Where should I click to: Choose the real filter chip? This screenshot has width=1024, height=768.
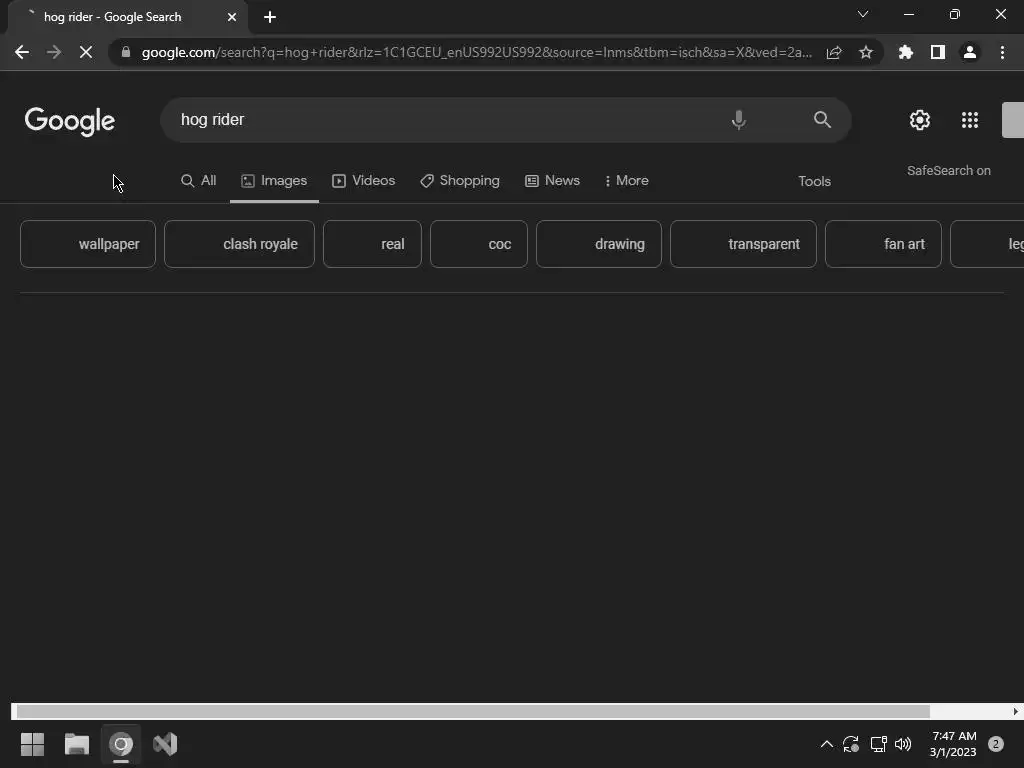click(x=372, y=244)
